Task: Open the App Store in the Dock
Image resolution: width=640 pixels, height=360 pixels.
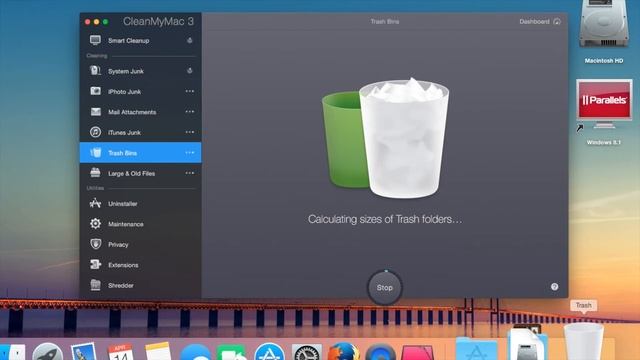Action: coord(269,352)
